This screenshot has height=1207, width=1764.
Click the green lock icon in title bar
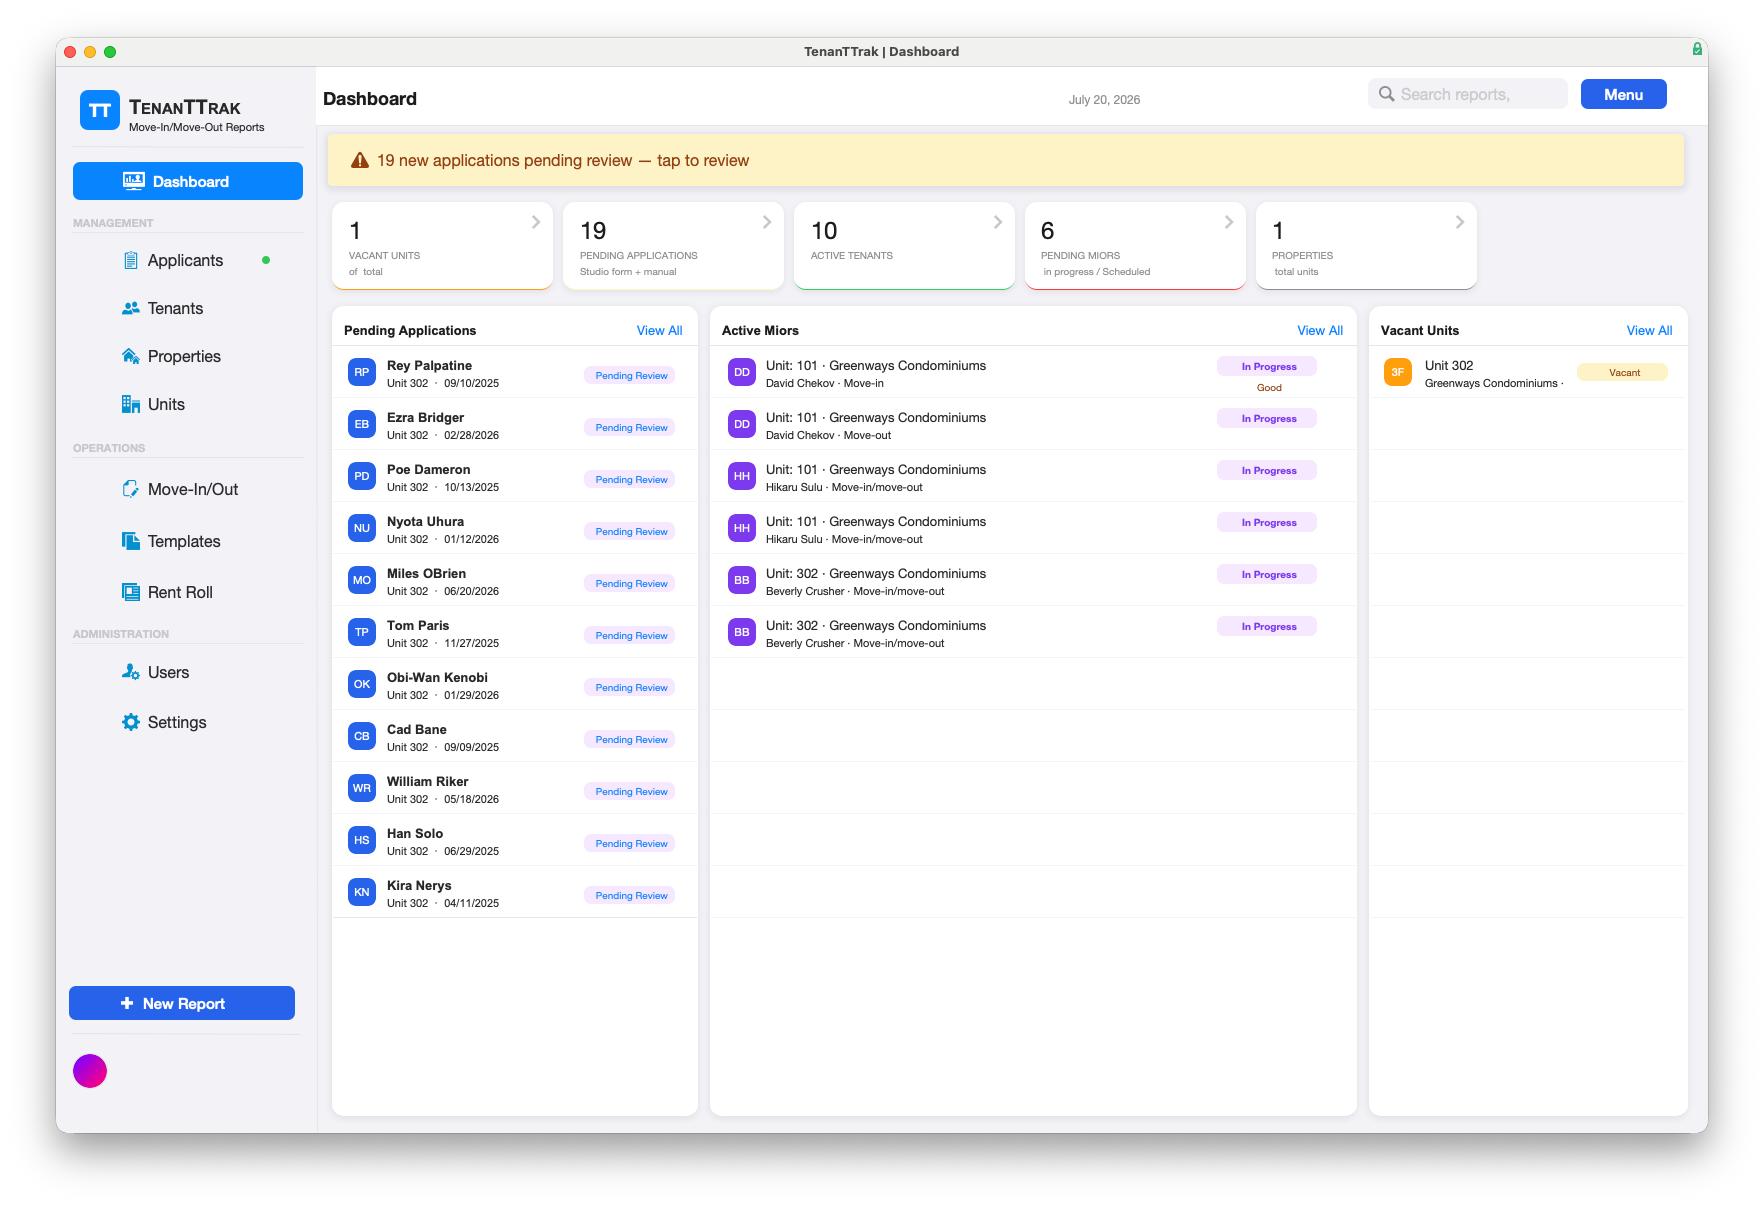pyautogui.click(x=1697, y=49)
